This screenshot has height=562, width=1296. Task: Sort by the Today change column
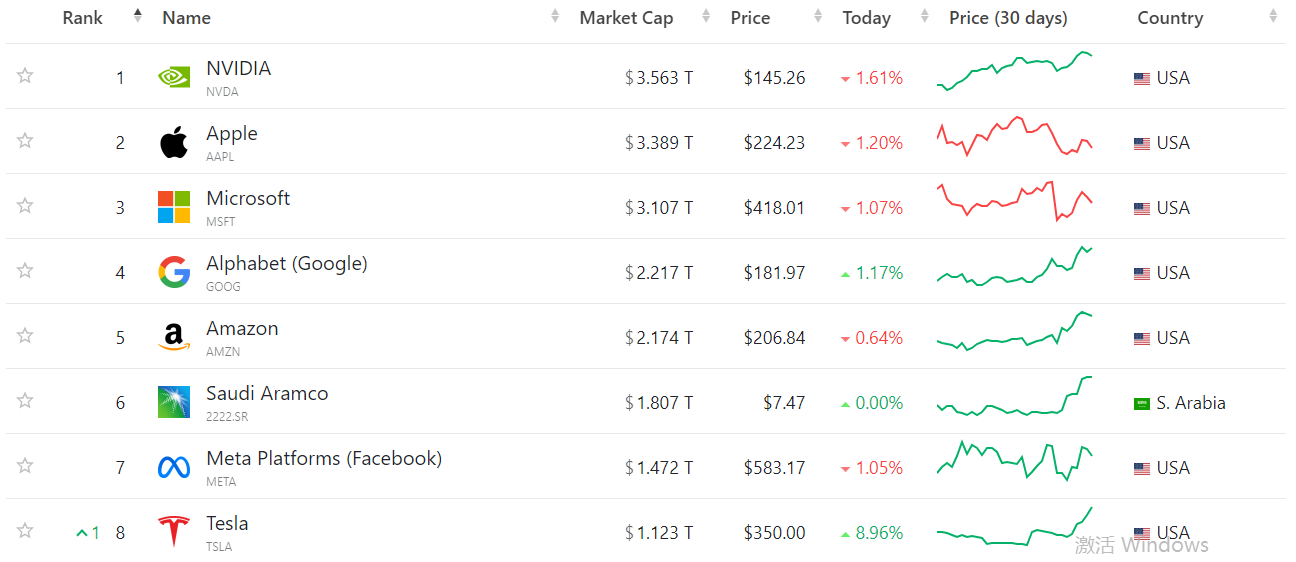pyautogui.click(x=866, y=18)
